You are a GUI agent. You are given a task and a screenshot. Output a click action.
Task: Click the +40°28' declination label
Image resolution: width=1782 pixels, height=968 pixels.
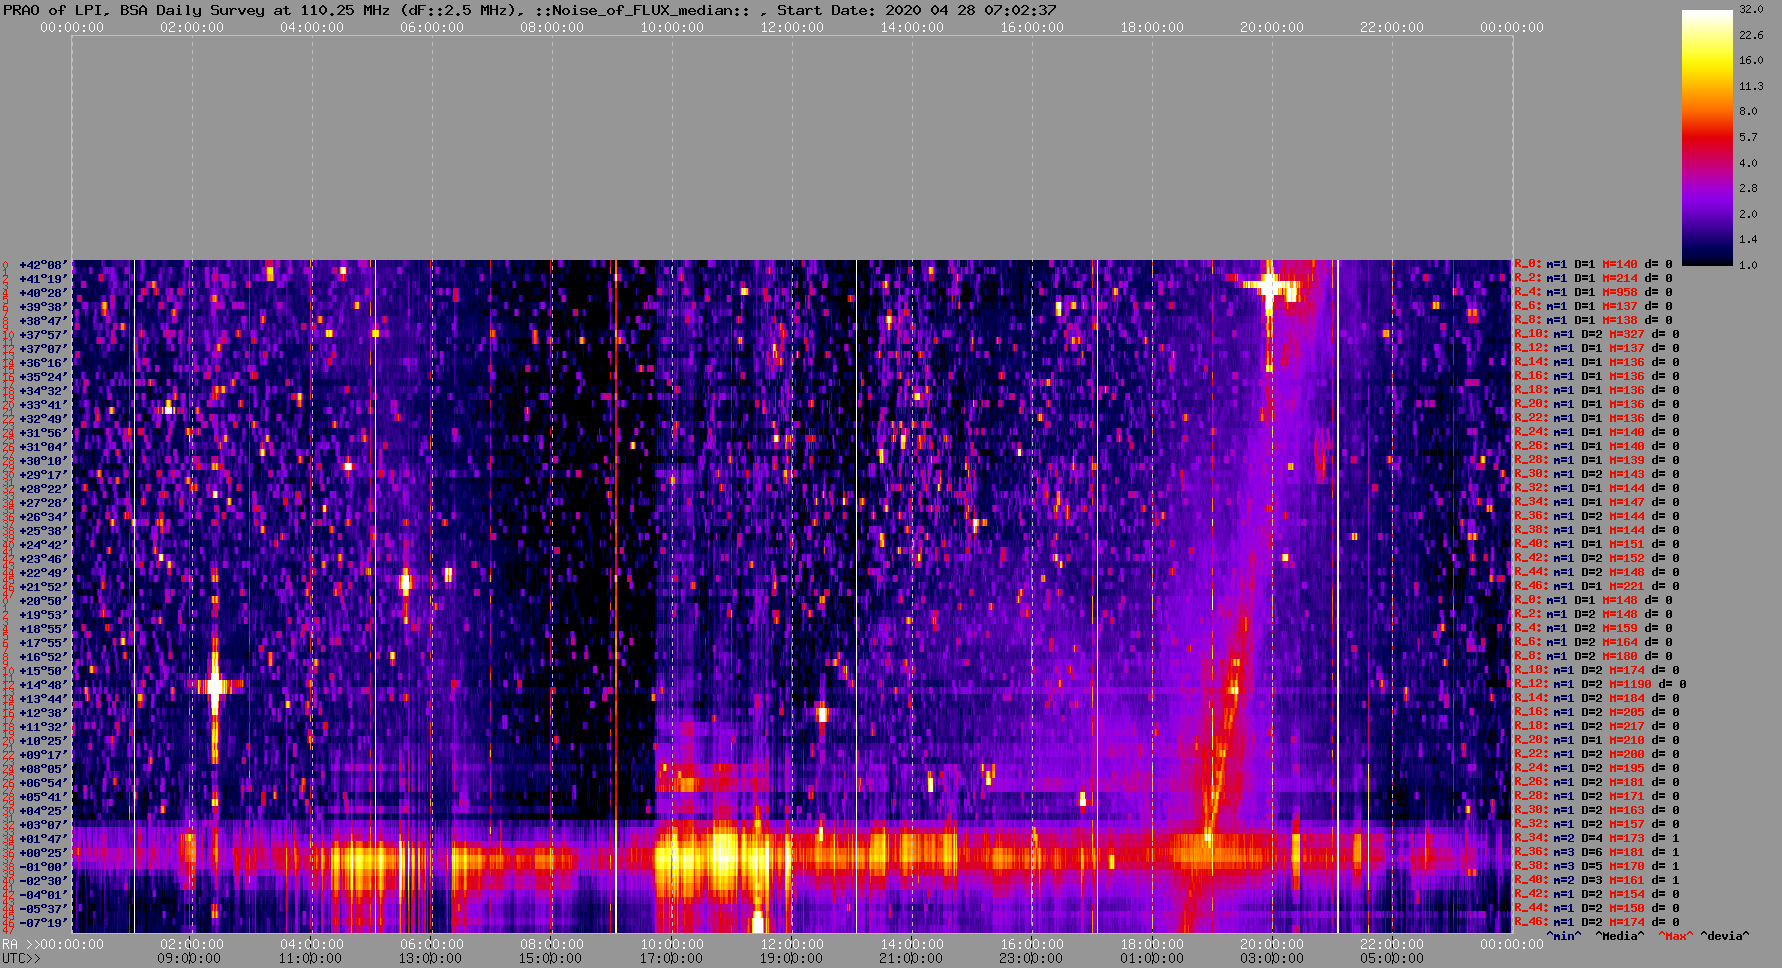[x=43, y=293]
